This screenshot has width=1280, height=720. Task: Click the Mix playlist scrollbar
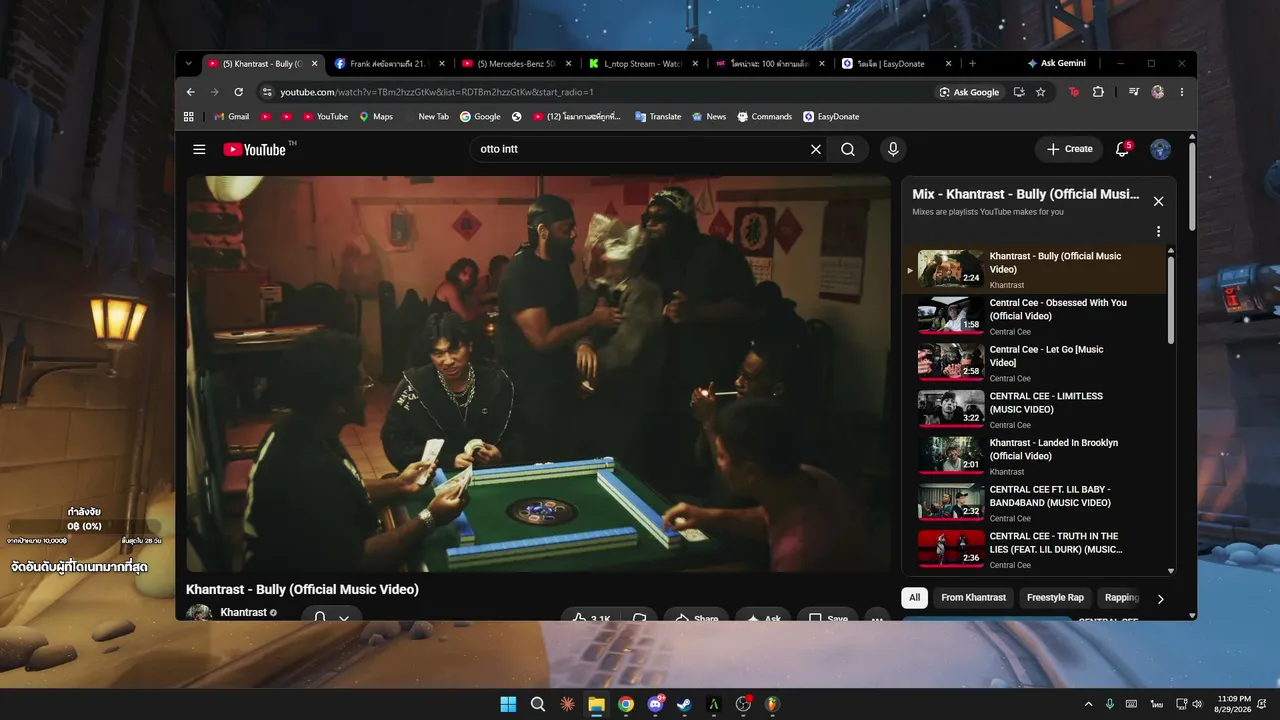[1171, 300]
